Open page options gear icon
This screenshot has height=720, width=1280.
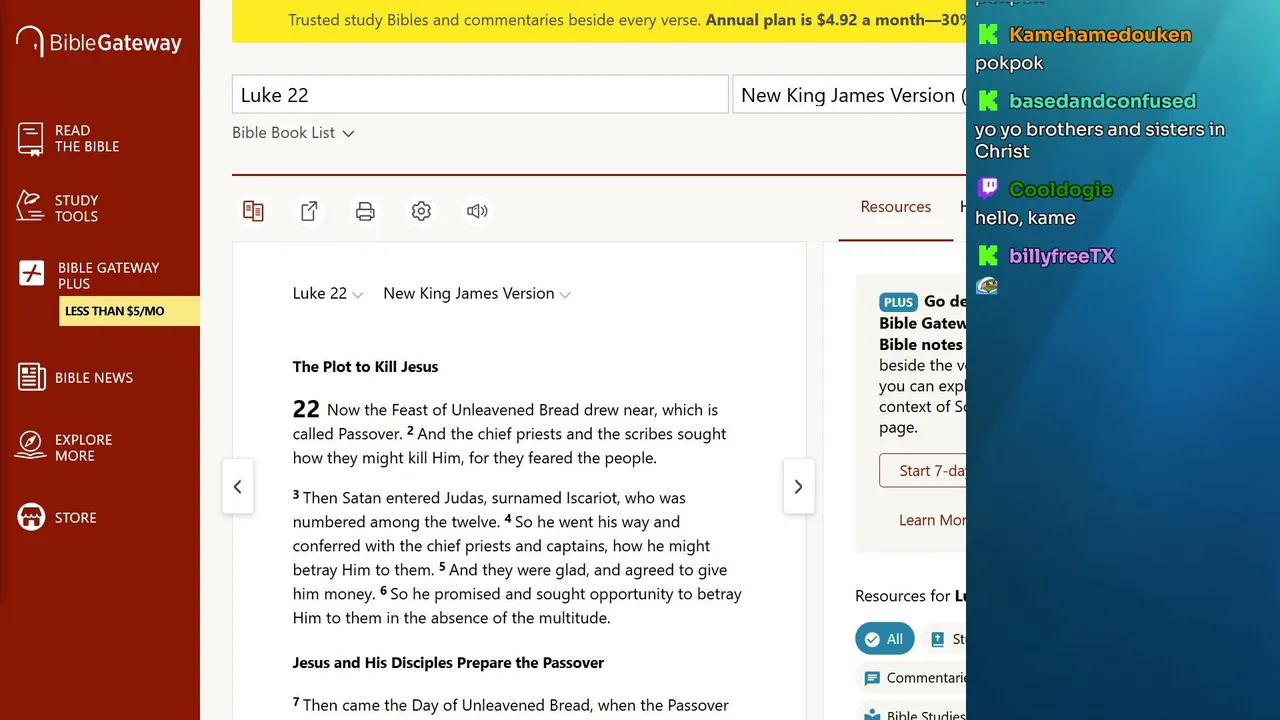click(x=421, y=211)
